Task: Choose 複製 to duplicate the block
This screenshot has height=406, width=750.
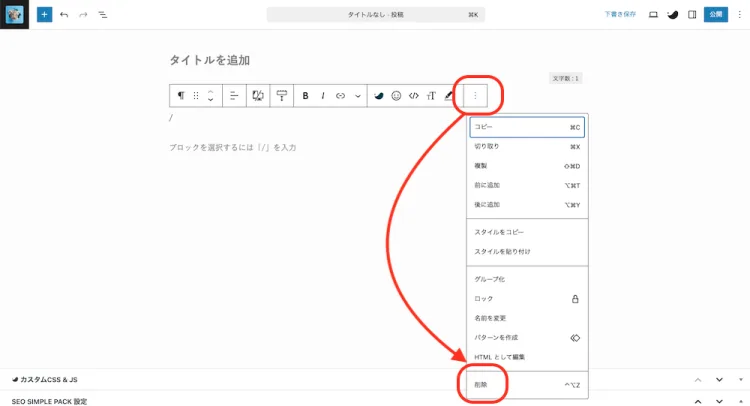Action: pos(527,166)
